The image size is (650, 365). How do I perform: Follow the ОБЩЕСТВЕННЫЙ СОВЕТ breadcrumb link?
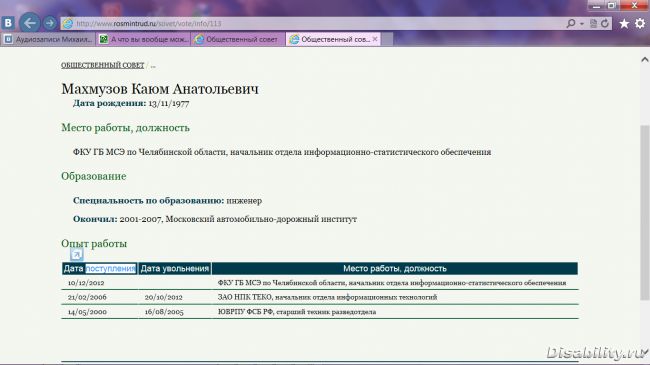pos(103,65)
